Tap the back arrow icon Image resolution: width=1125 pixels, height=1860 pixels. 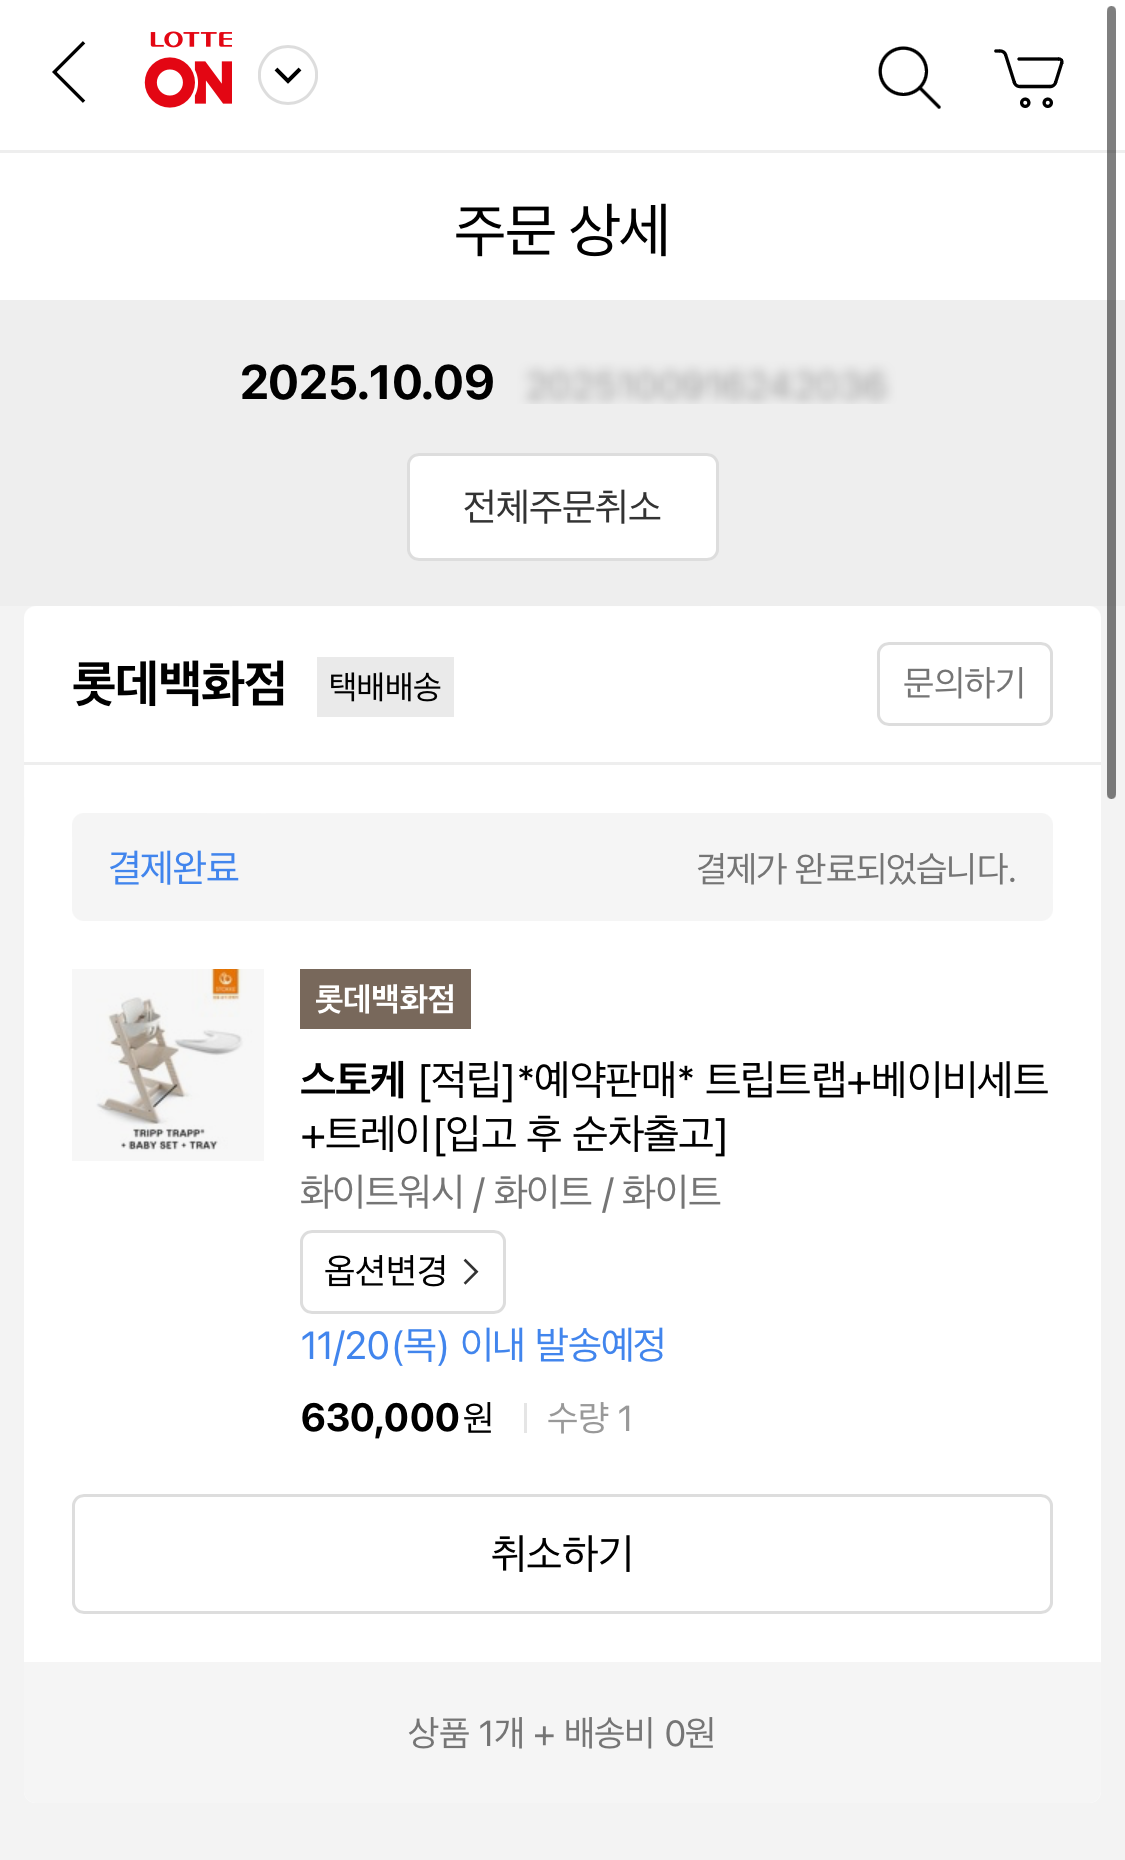pos(69,73)
